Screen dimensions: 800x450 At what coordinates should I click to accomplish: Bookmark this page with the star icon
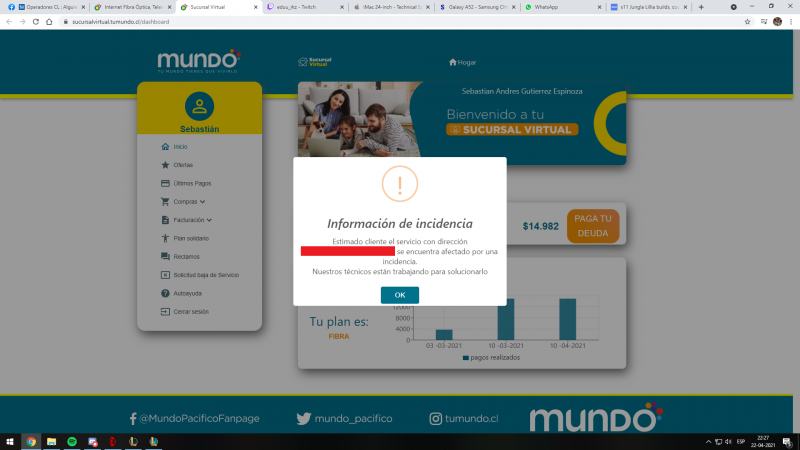pos(747,22)
